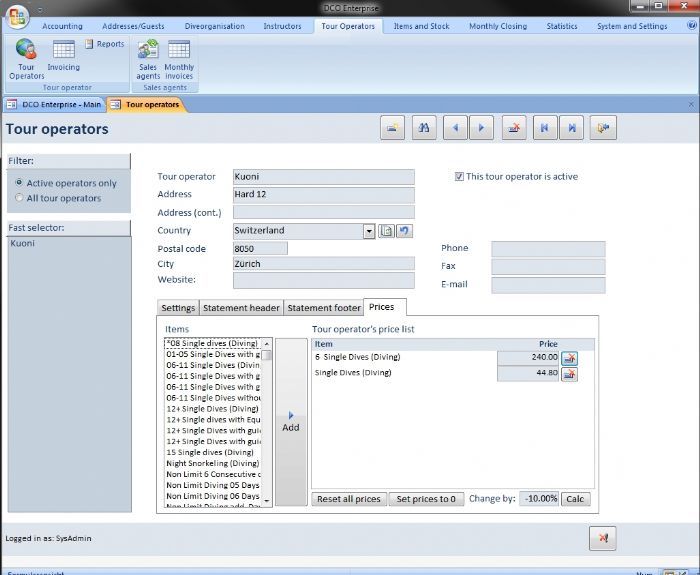Go to the previous record arrow

(x=455, y=128)
